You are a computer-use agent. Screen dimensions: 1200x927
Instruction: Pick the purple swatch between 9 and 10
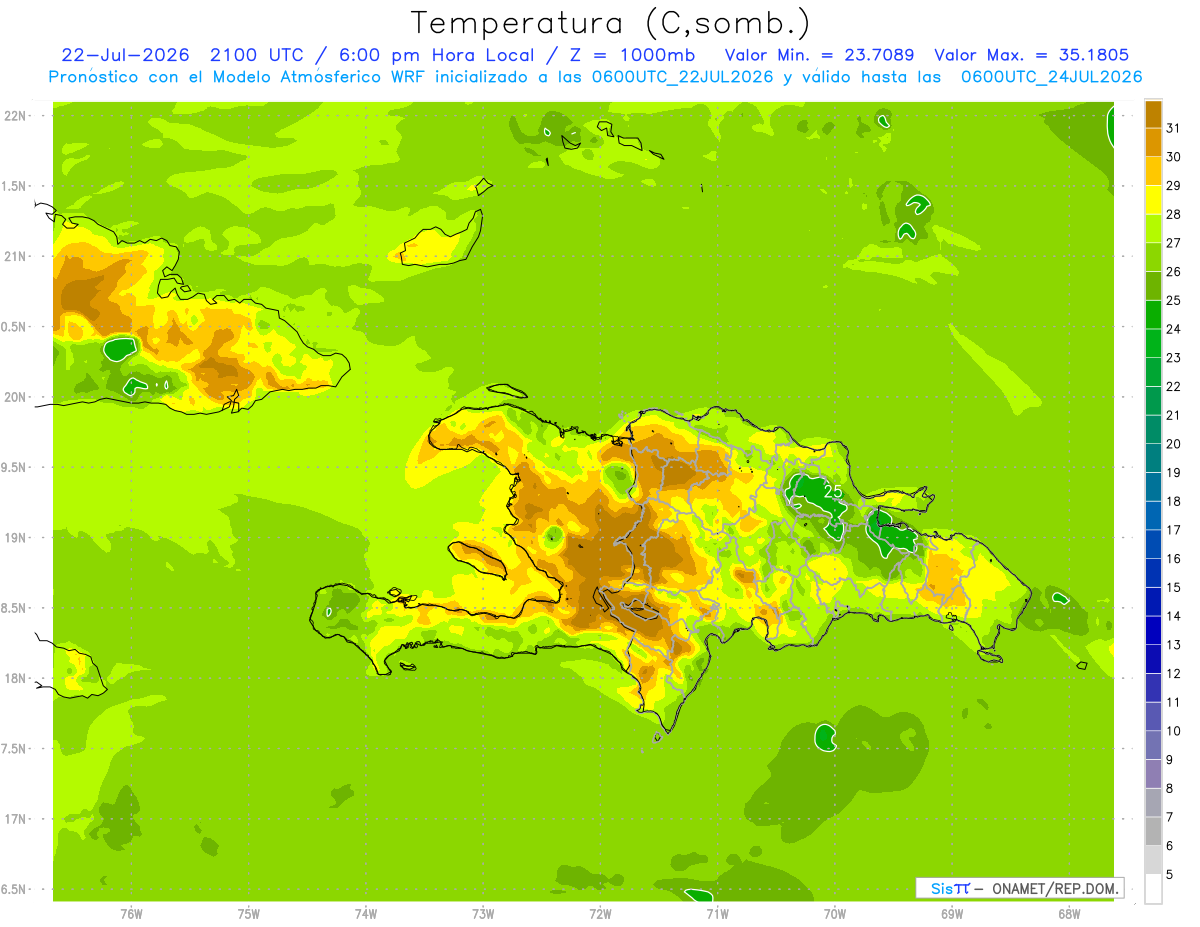click(1153, 745)
